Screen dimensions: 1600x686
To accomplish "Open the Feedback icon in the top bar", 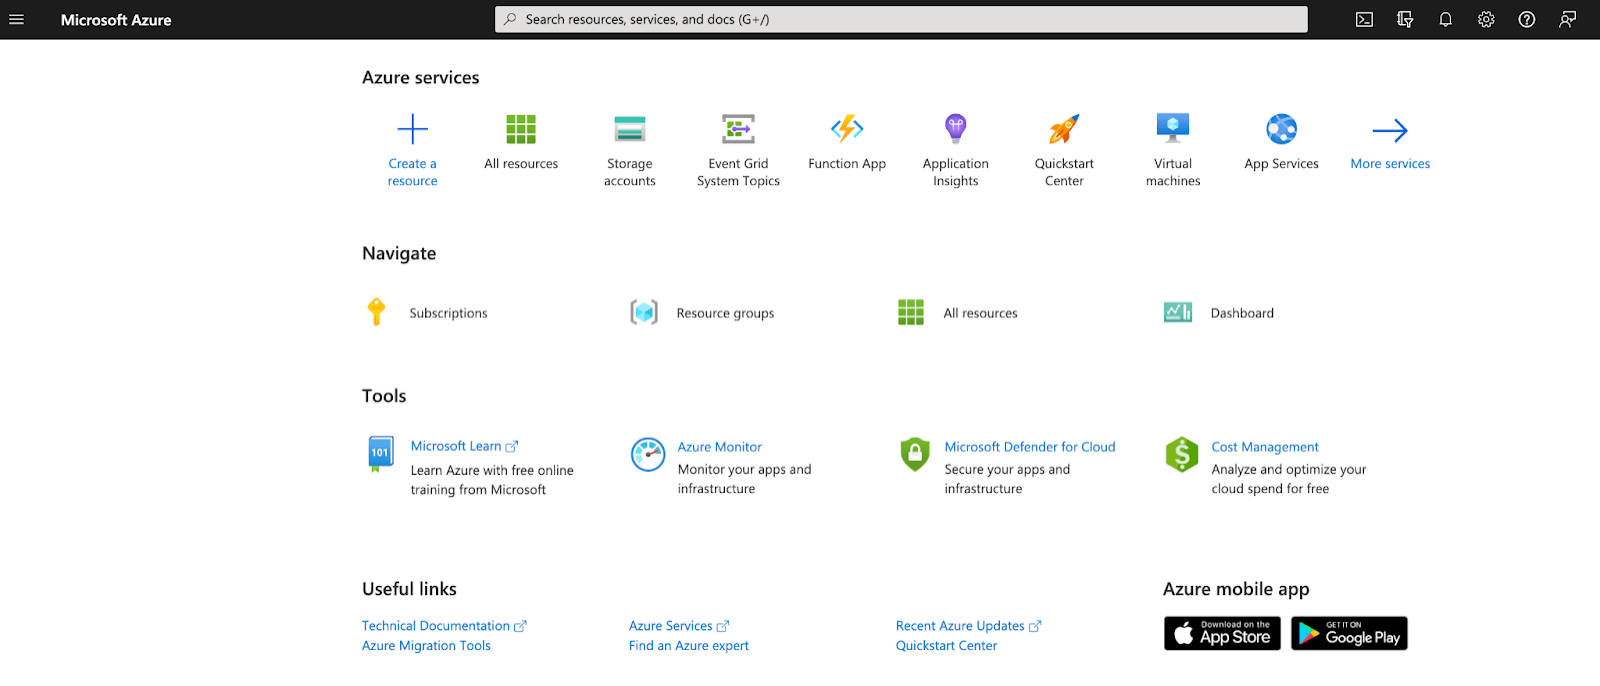I will click(1567, 19).
